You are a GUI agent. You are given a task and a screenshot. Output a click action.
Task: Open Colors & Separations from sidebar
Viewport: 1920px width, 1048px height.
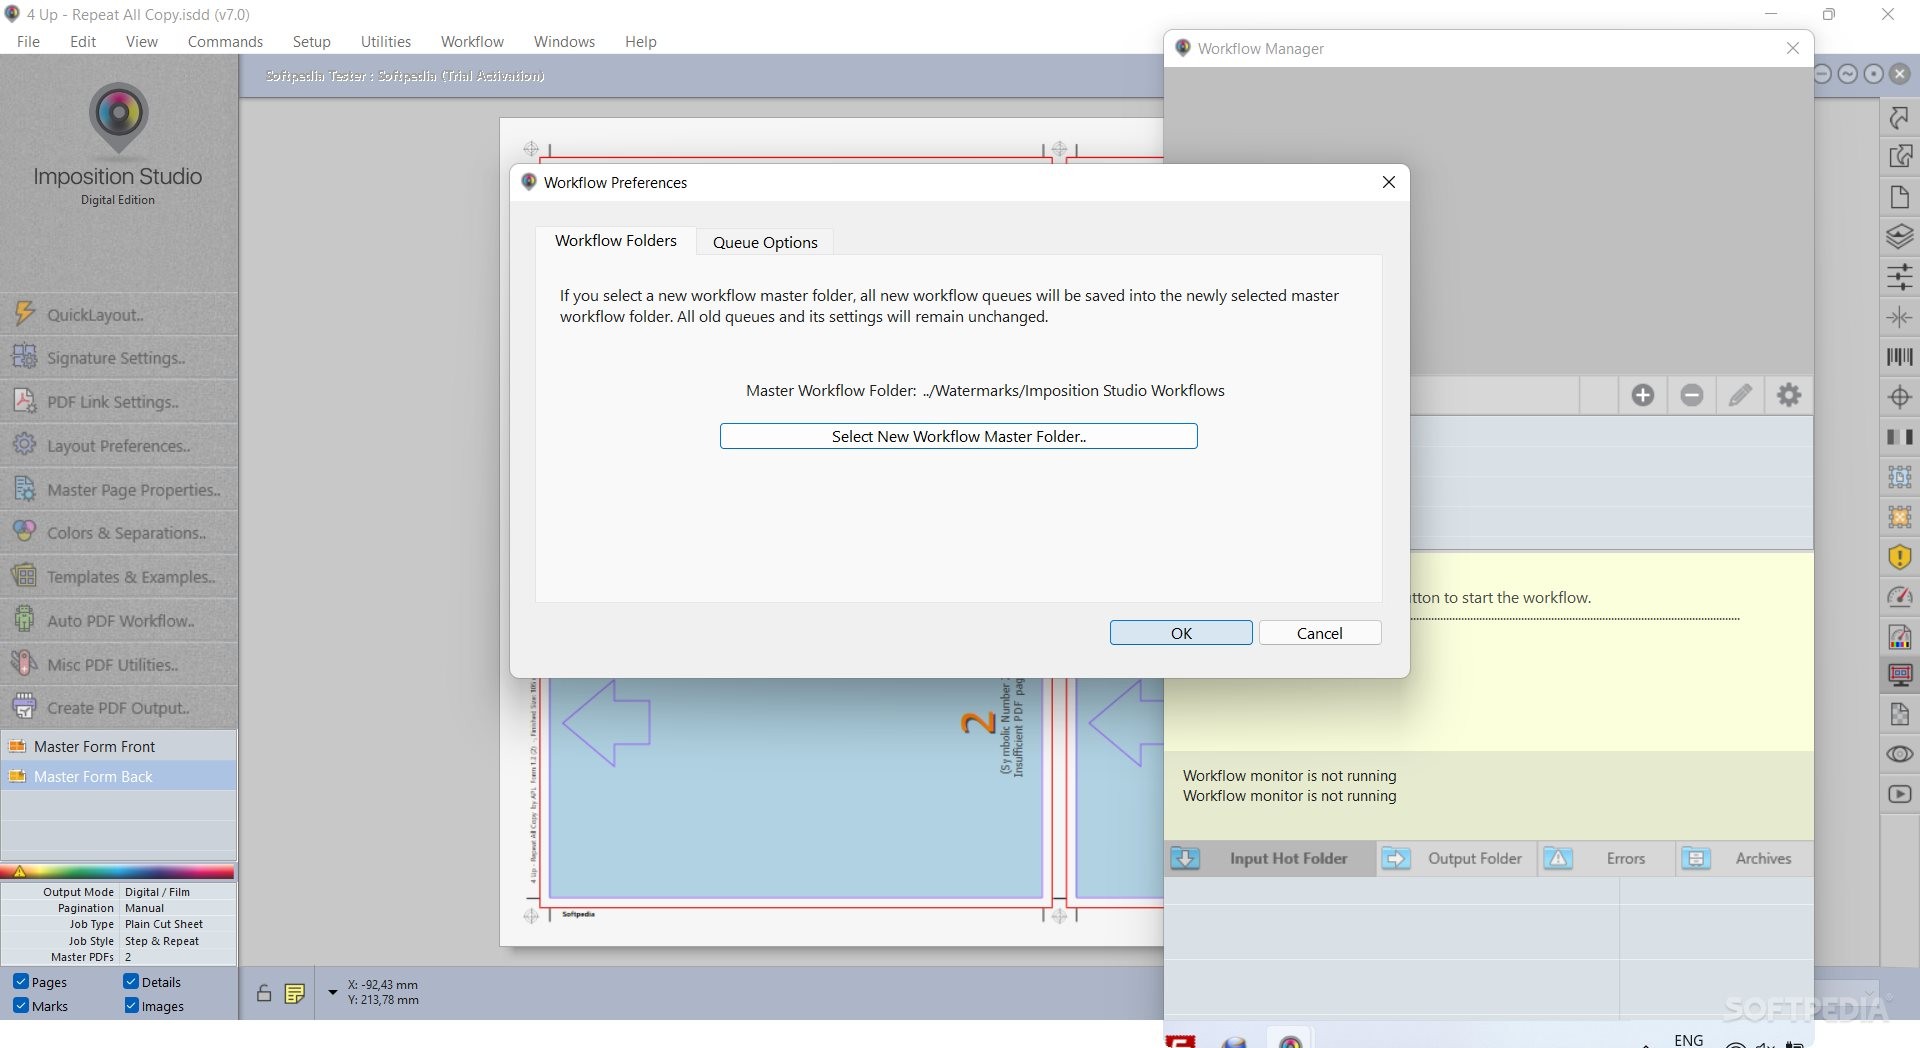click(x=119, y=533)
